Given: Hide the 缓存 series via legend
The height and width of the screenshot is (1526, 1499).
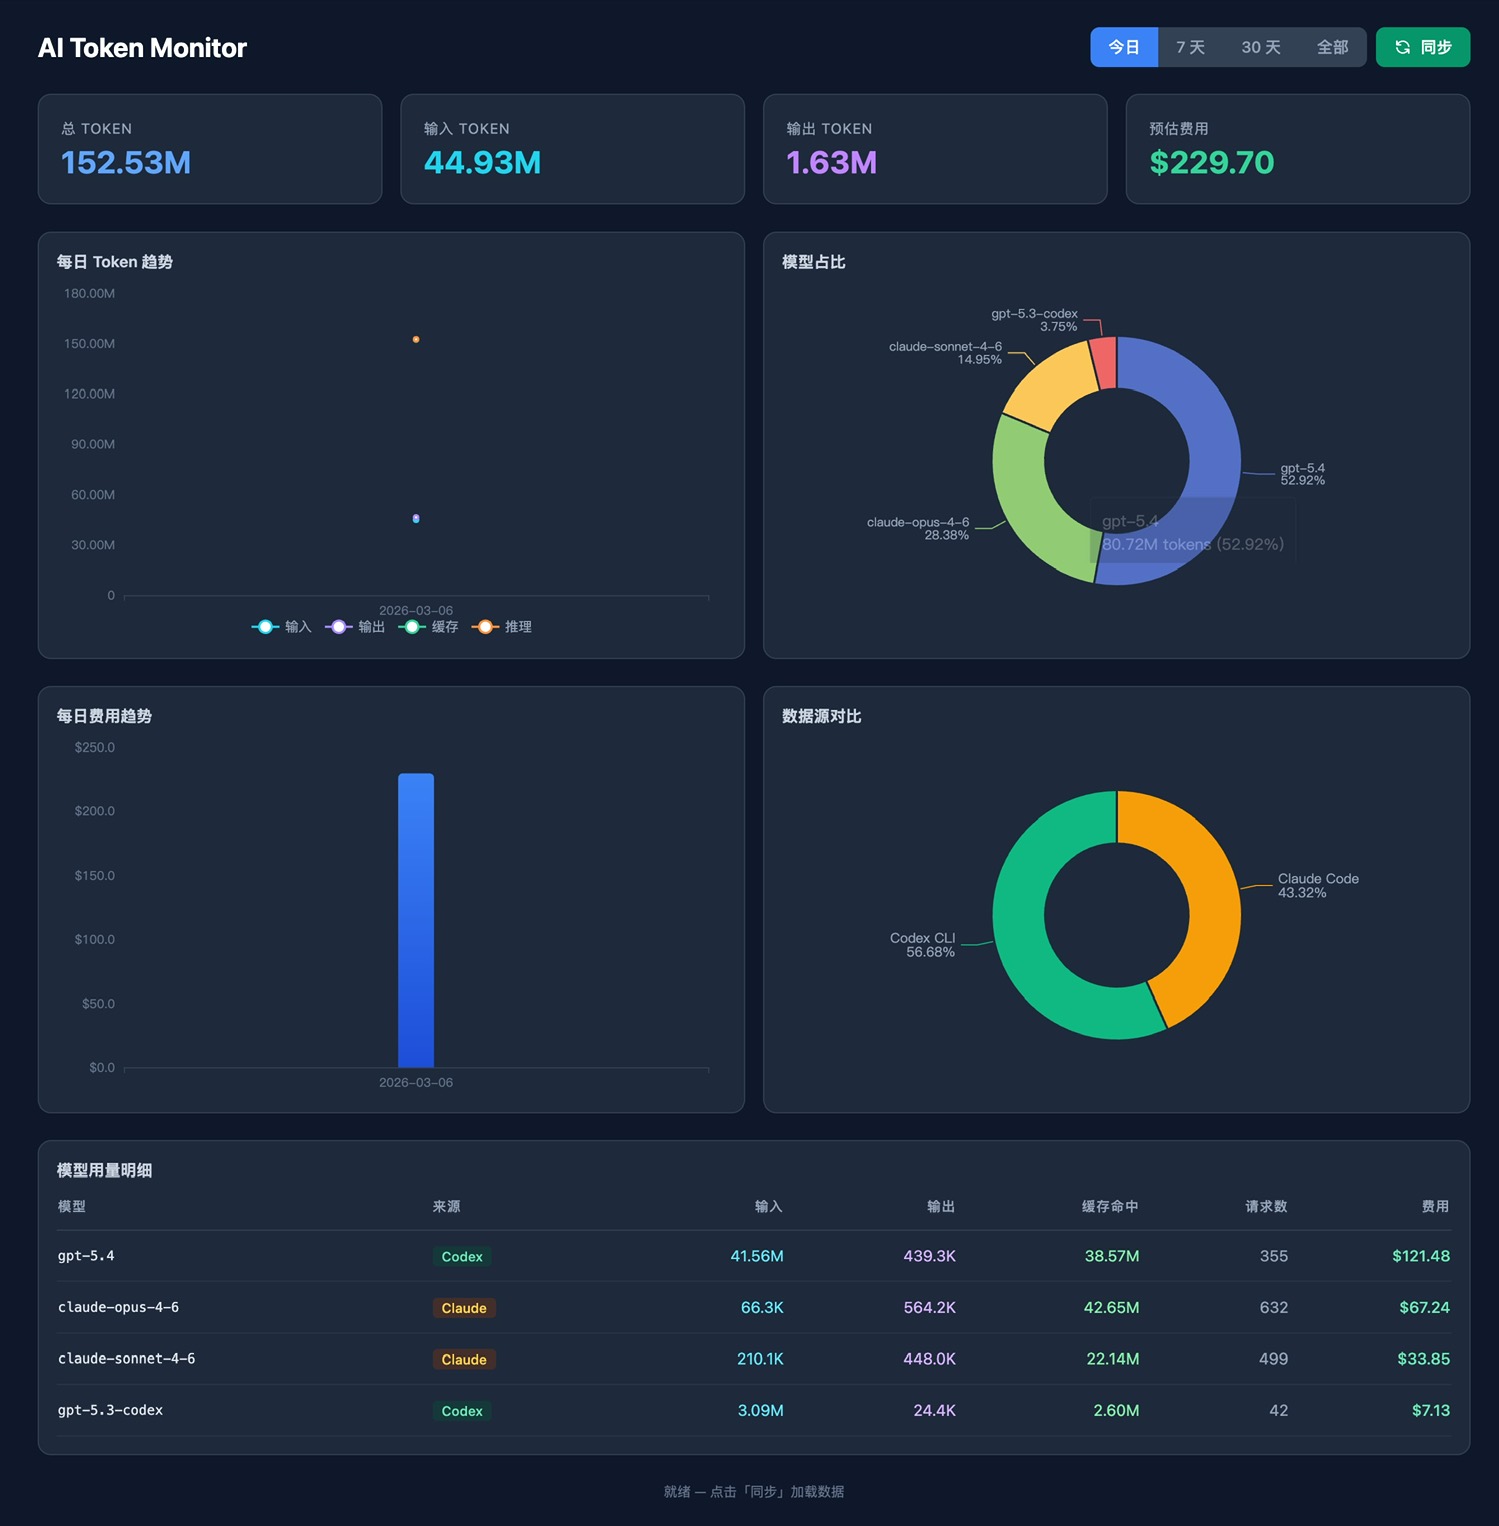Looking at the screenshot, I should (x=428, y=627).
